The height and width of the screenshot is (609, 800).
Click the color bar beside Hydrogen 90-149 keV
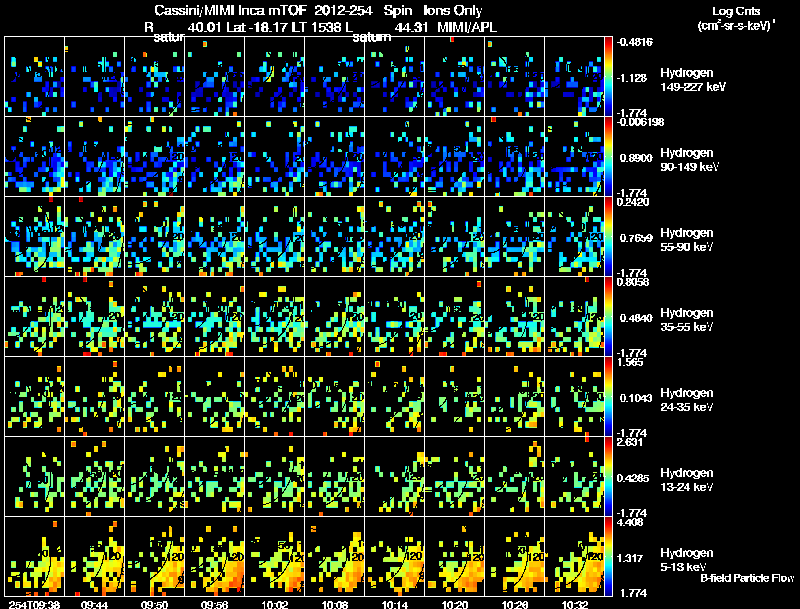coord(608,156)
